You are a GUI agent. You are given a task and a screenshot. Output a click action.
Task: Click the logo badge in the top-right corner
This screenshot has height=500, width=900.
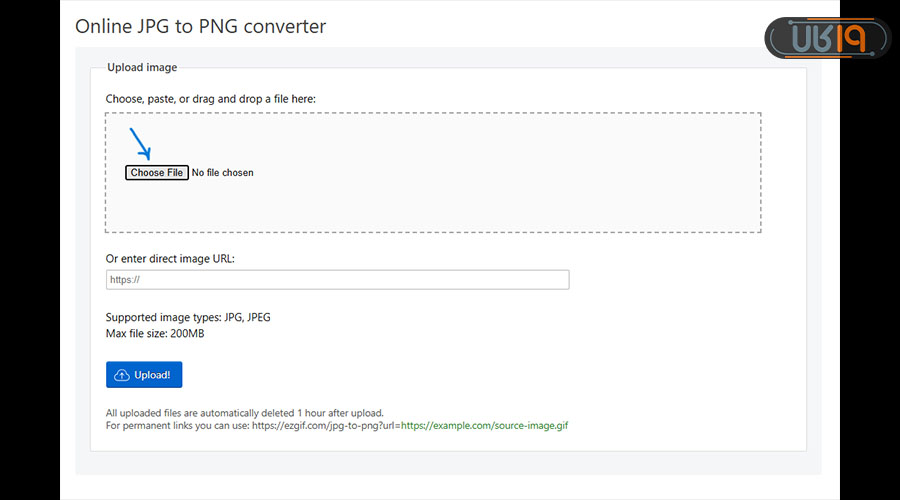(x=826, y=38)
